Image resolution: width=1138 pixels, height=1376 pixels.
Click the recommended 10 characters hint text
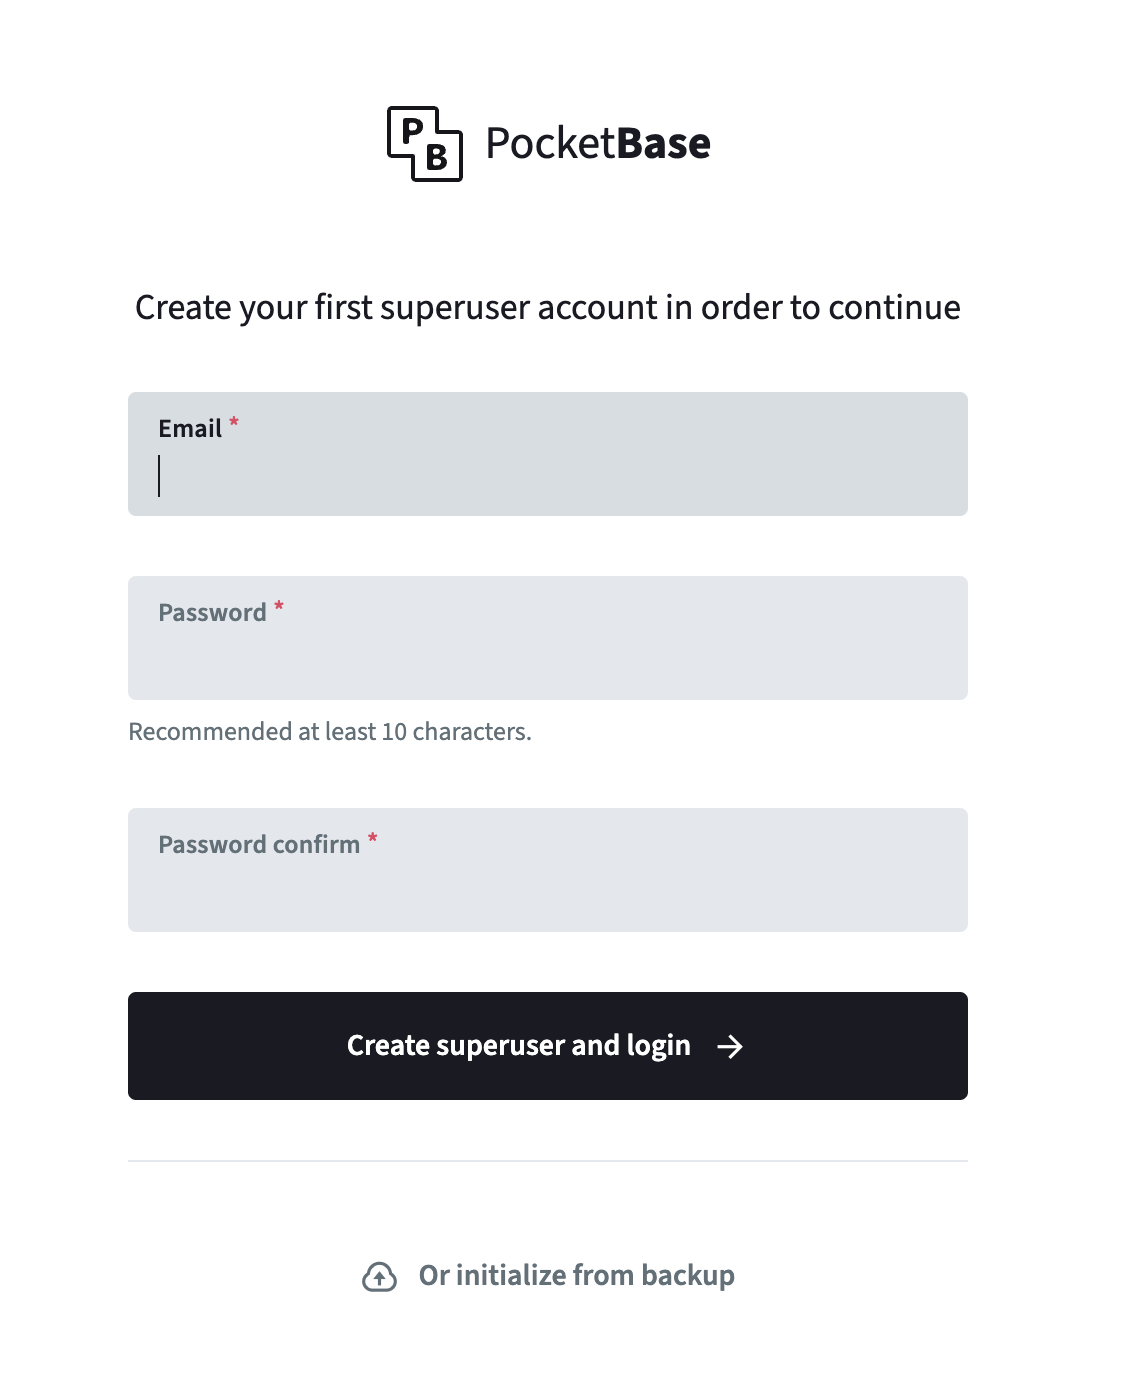pos(330,732)
